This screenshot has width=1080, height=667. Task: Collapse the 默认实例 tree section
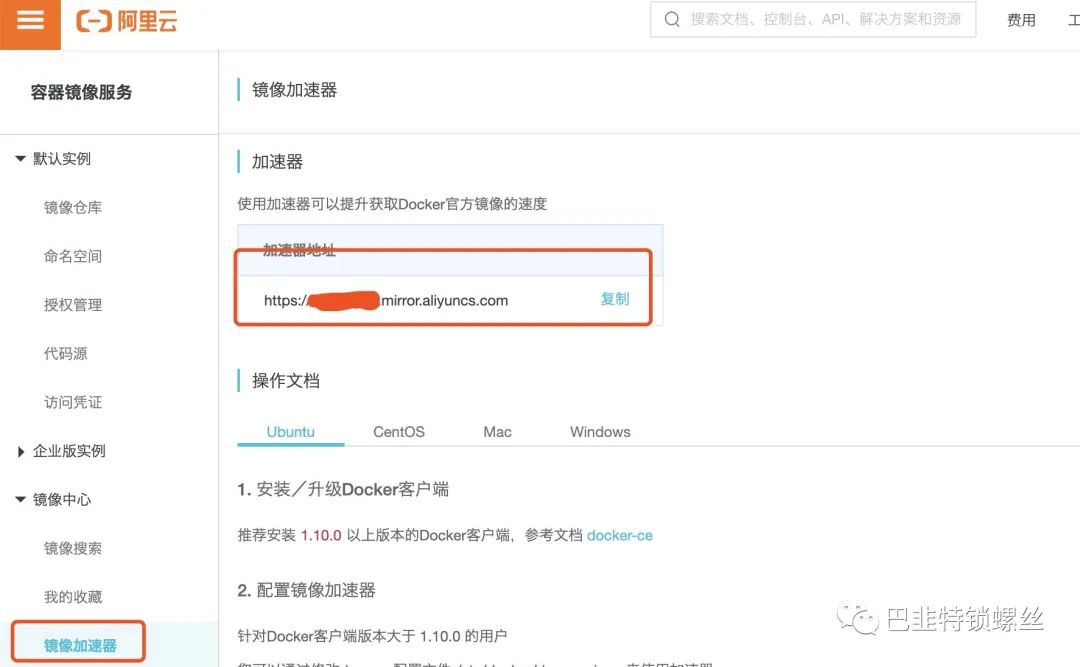pos(20,158)
